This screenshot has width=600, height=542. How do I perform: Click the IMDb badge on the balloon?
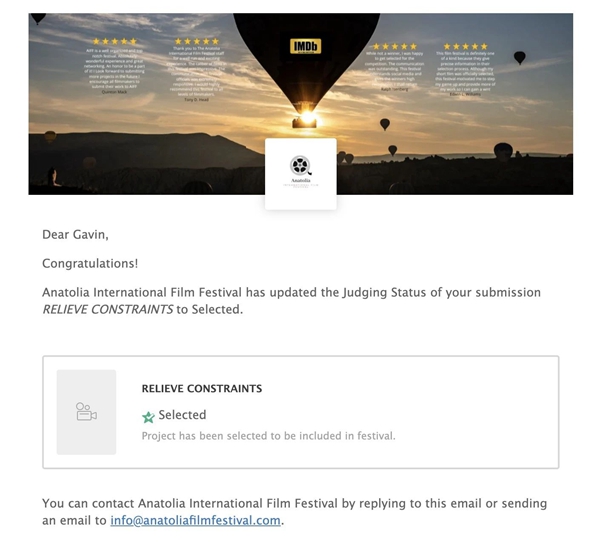pyautogui.click(x=305, y=46)
